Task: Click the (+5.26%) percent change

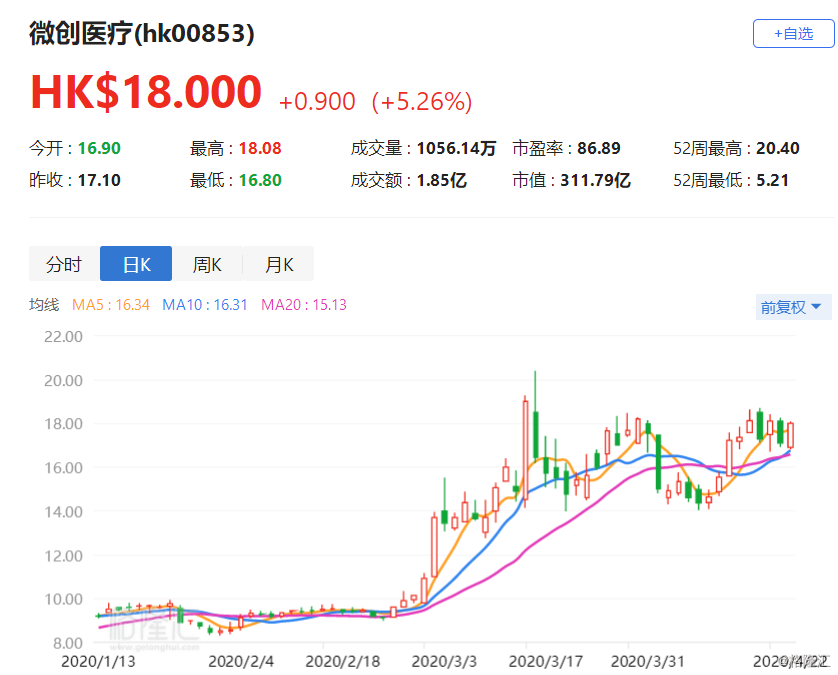Action: point(422,102)
